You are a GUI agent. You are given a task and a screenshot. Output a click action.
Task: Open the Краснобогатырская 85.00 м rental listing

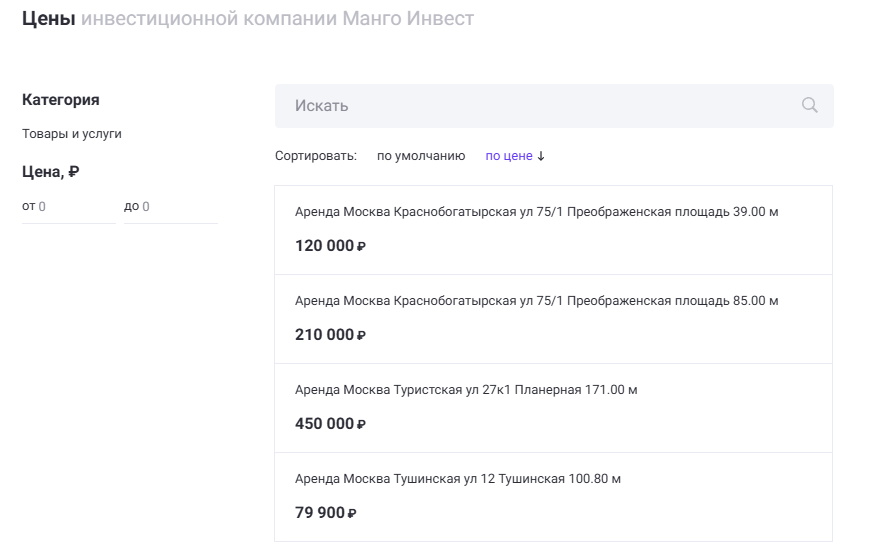(536, 301)
